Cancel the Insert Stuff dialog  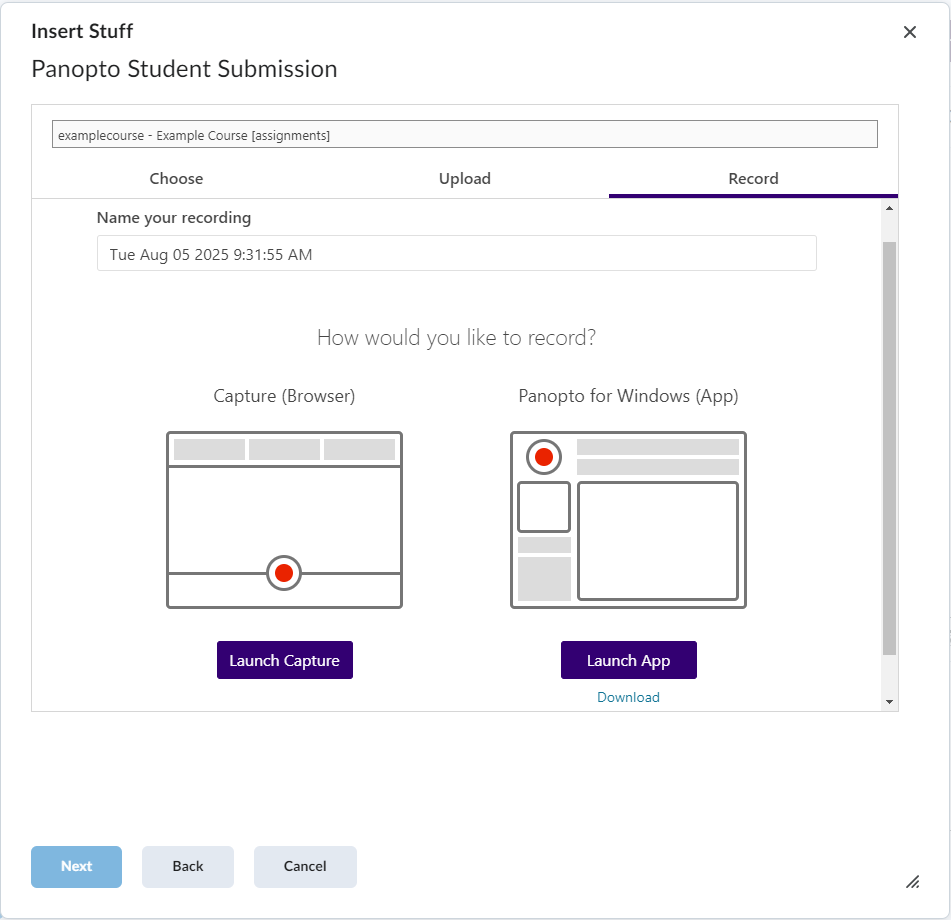pyautogui.click(x=305, y=866)
